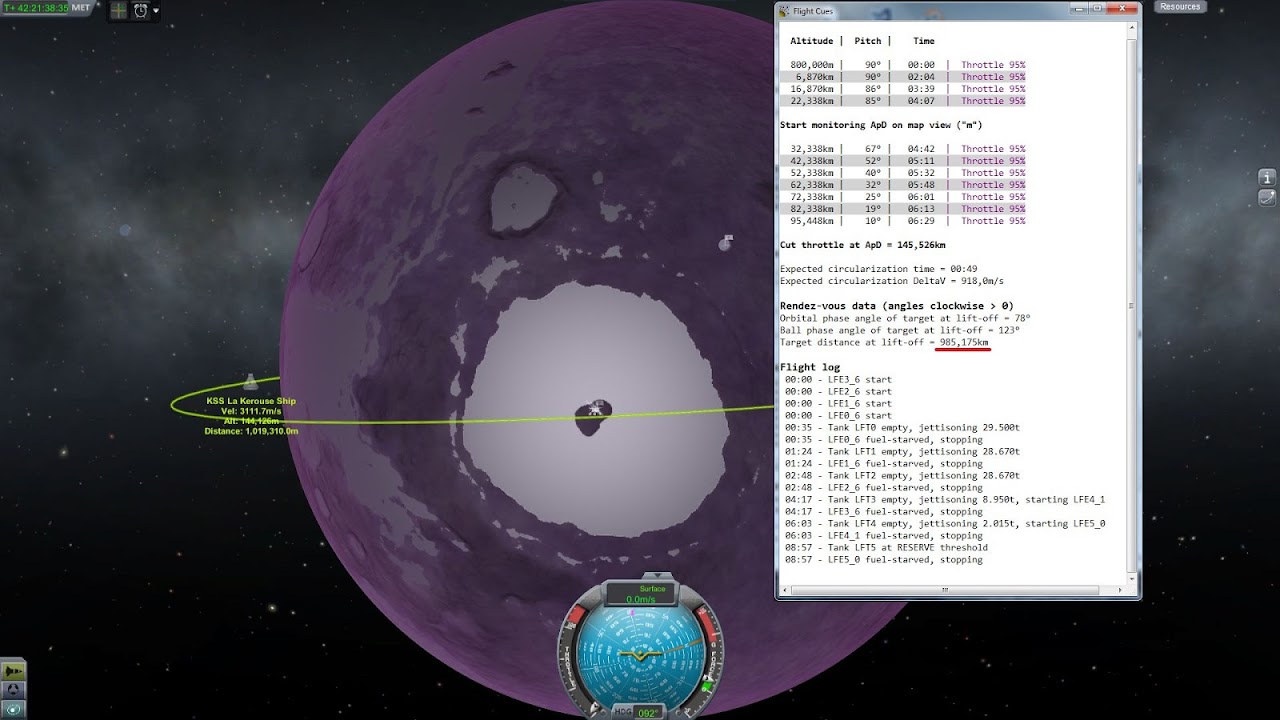The width and height of the screenshot is (1280, 720).
Task: Click the scroll up arrow in Flight Cues
Action: coord(1132,28)
